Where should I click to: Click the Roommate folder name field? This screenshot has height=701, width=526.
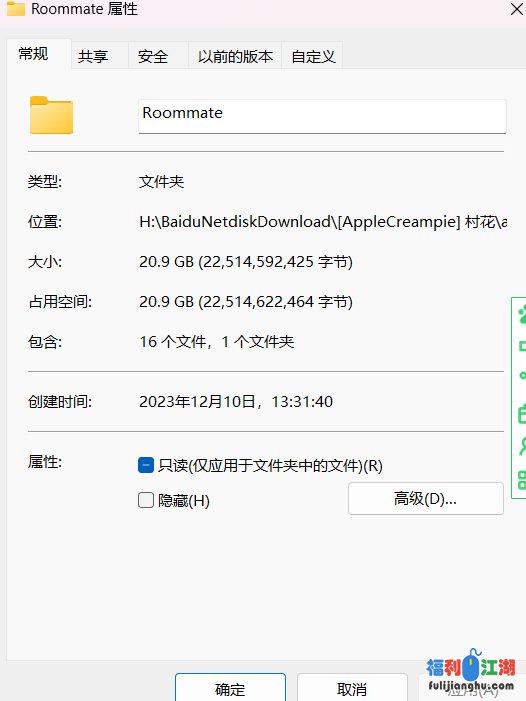click(322, 116)
